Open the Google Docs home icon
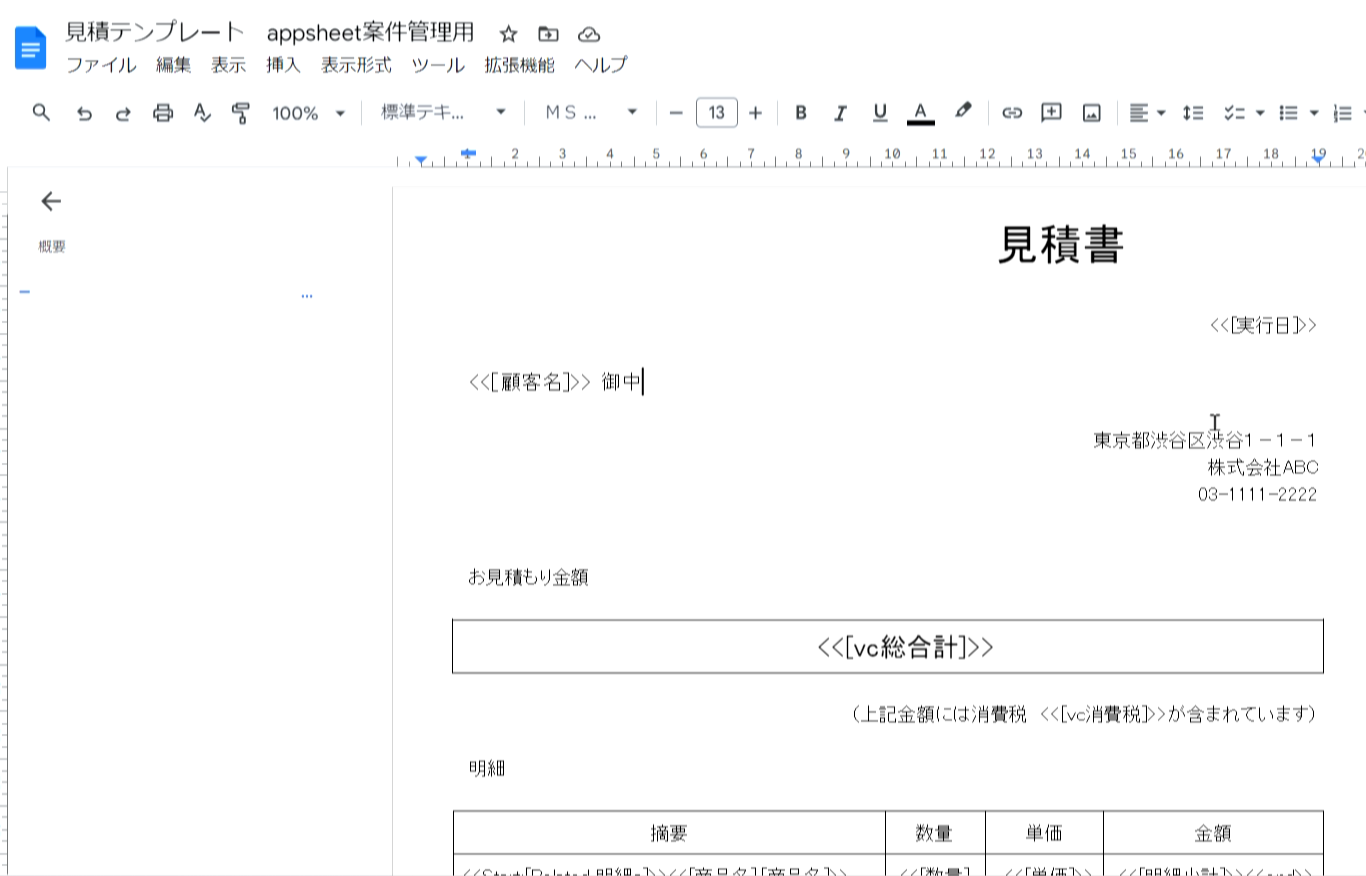Image resolution: width=1366 pixels, height=876 pixels. pyautogui.click(x=31, y=47)
